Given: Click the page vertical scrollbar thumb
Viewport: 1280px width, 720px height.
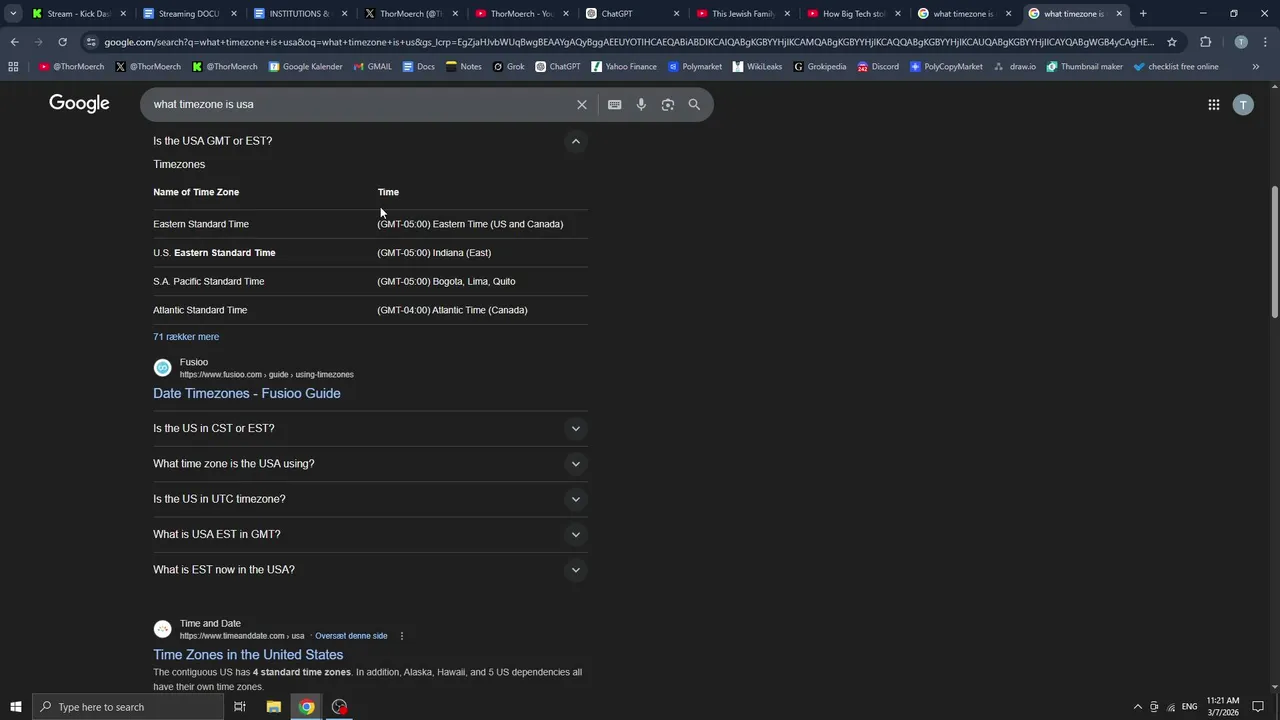Looking at the screenshot, I should (1274, 252).
